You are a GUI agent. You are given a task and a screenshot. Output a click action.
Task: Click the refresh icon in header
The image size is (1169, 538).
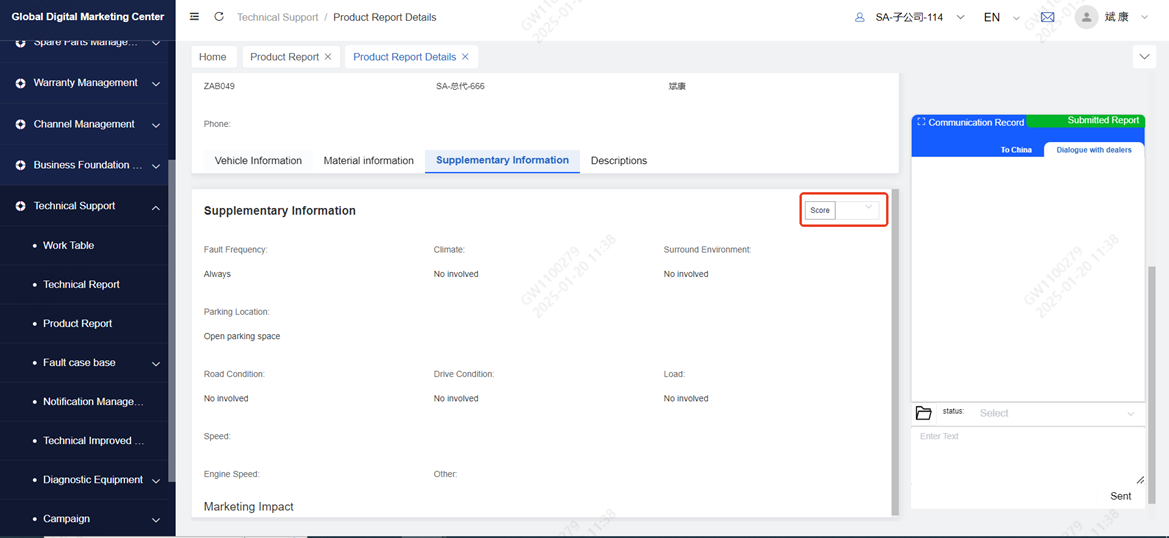219,17
